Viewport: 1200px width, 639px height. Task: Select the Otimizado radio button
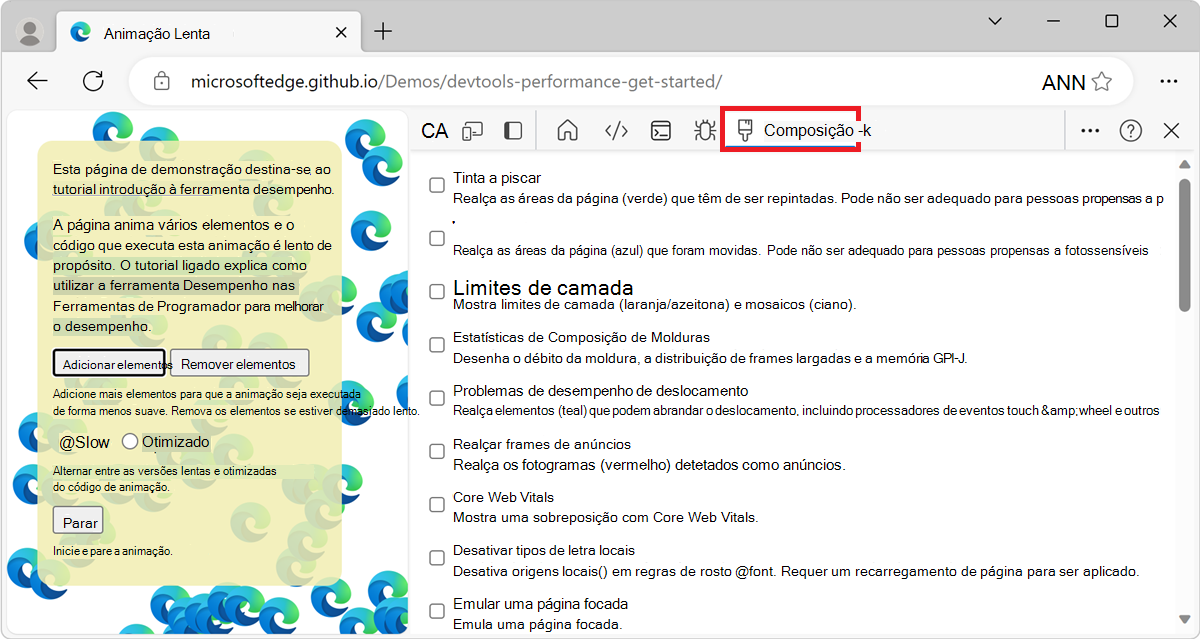click(x=130, y=440)
